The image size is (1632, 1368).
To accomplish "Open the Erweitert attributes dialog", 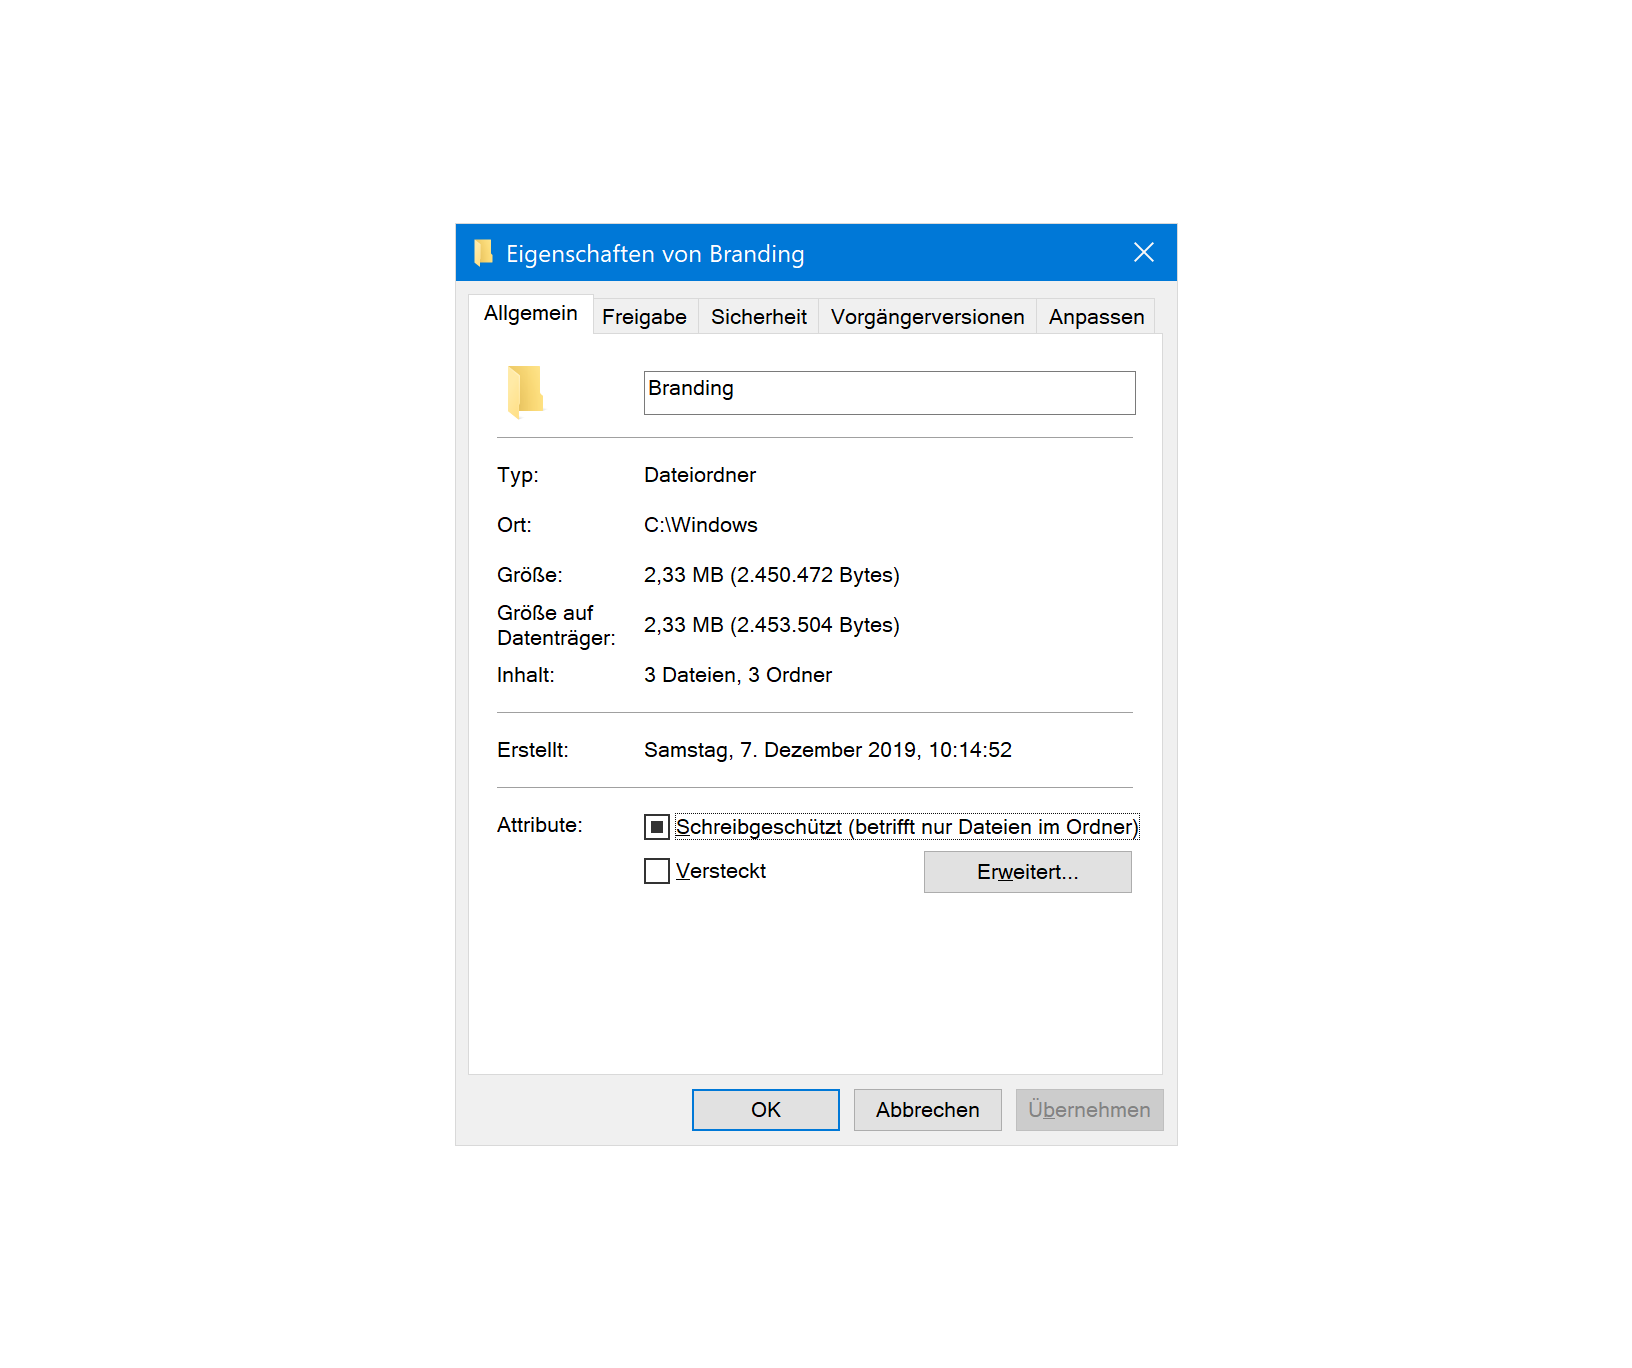I will (1027, 871).
